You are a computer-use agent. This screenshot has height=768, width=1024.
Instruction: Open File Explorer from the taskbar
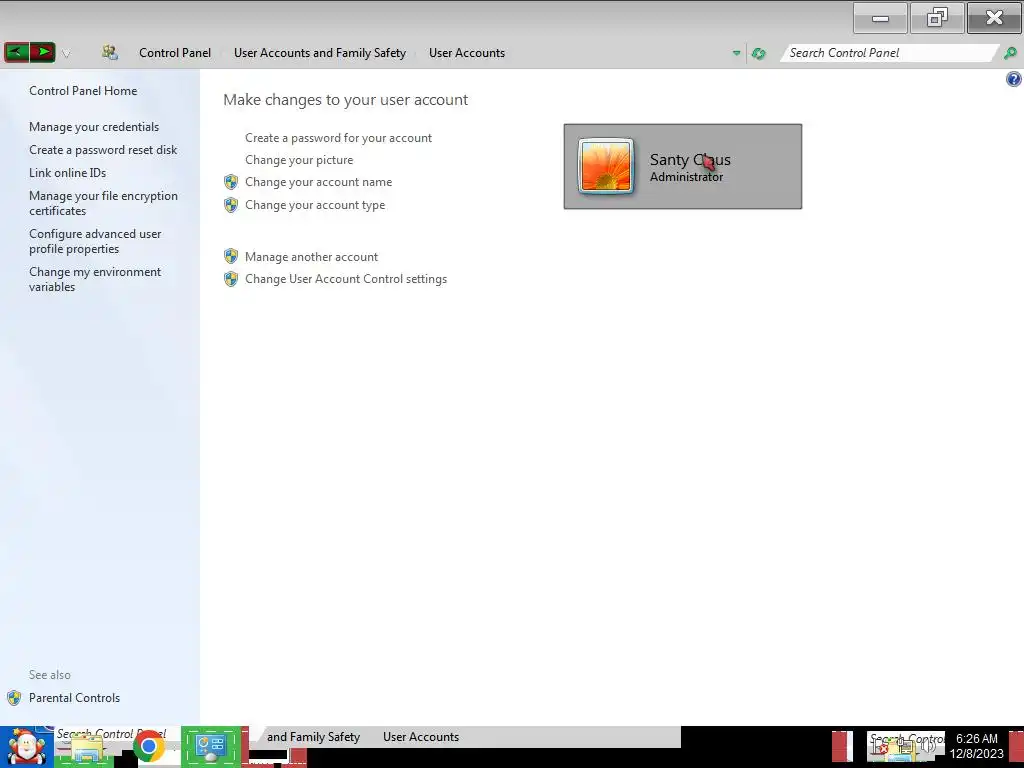[86, 749]
